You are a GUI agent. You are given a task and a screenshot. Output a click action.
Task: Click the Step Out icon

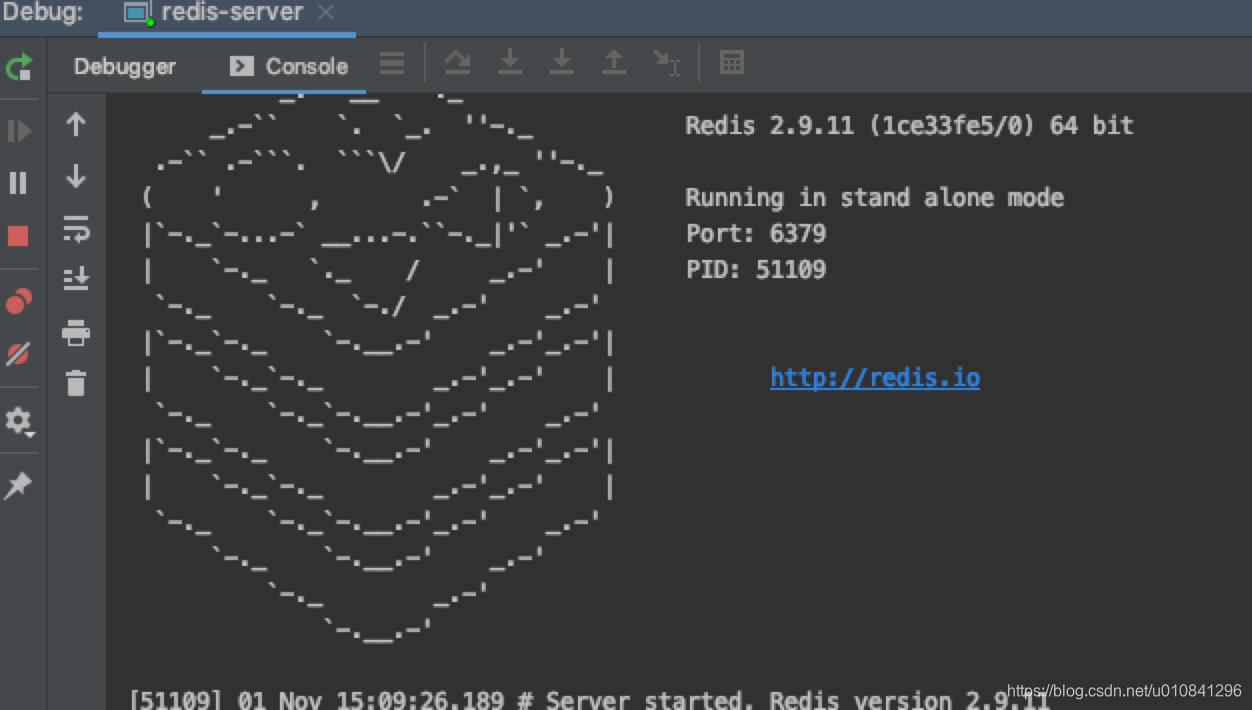pos(613,63)
